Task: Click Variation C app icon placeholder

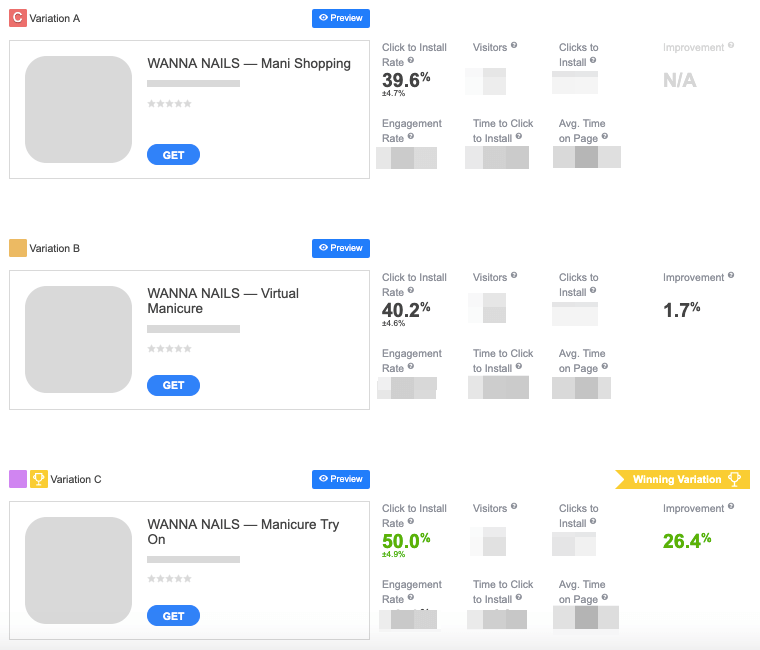Action: click(79, 571)
